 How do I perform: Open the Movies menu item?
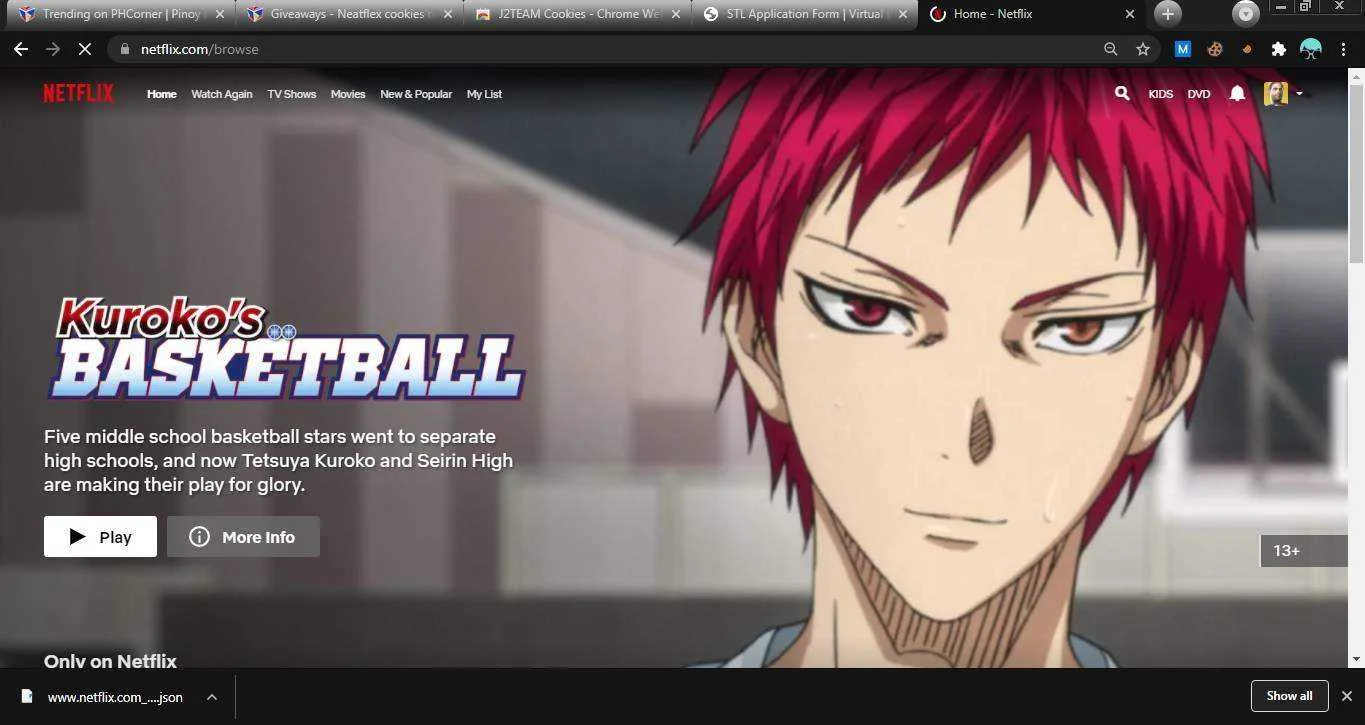[x=348, y=94]
